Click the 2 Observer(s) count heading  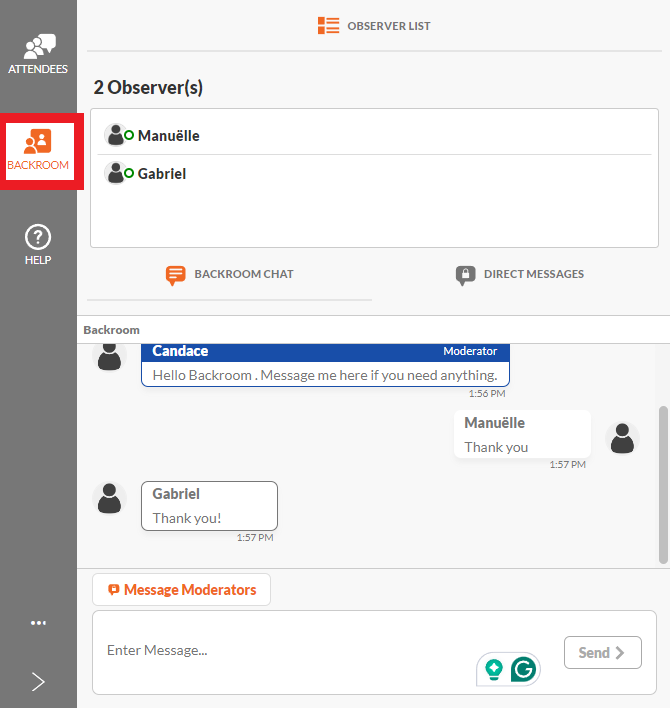coord(148,87)
